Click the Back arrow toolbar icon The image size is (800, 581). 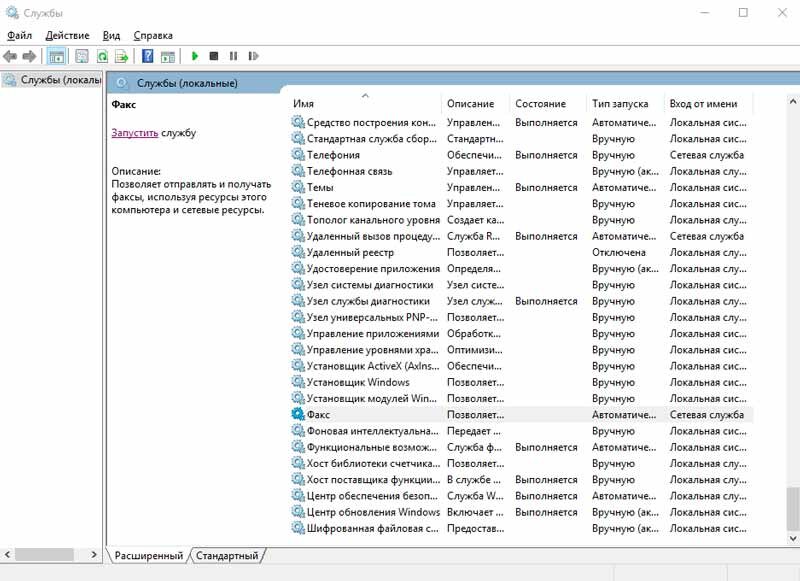10,56
